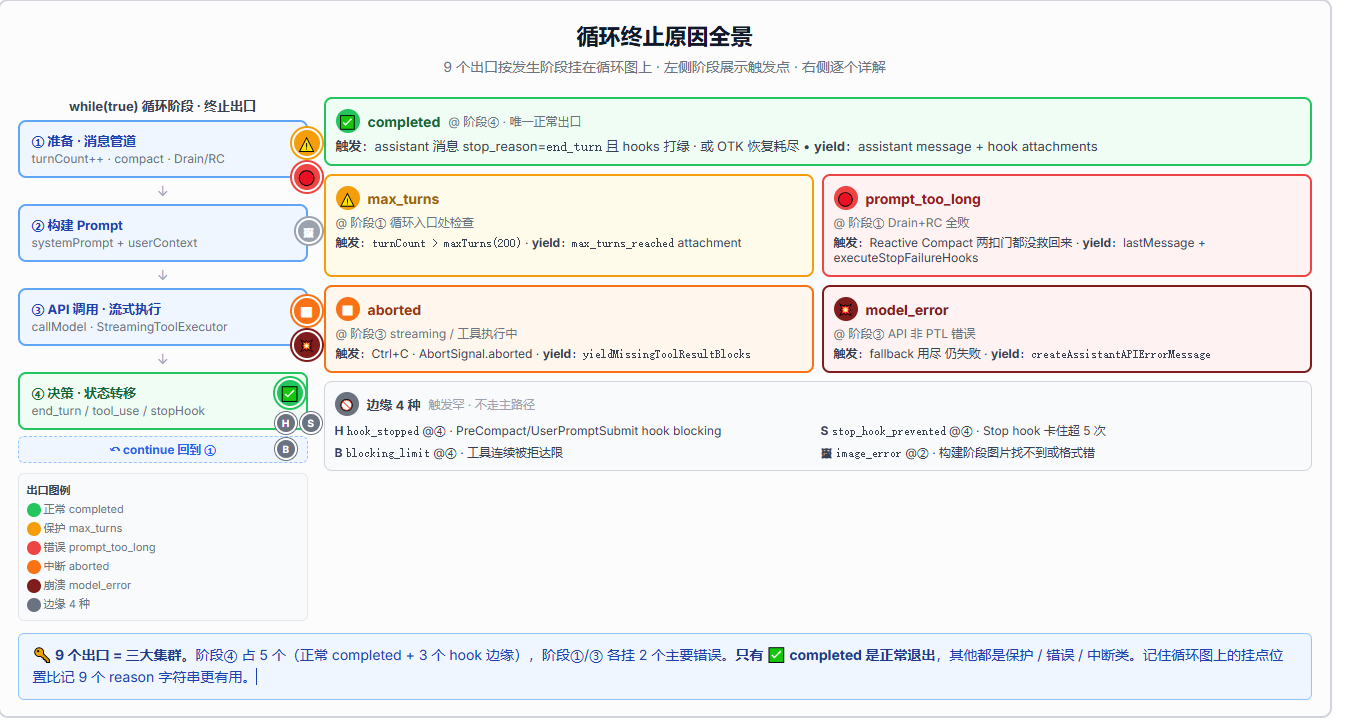Click the red 错误 prompt_too_long legend dot
This screenshot has height=724, width=1345.
click(34, 548)
